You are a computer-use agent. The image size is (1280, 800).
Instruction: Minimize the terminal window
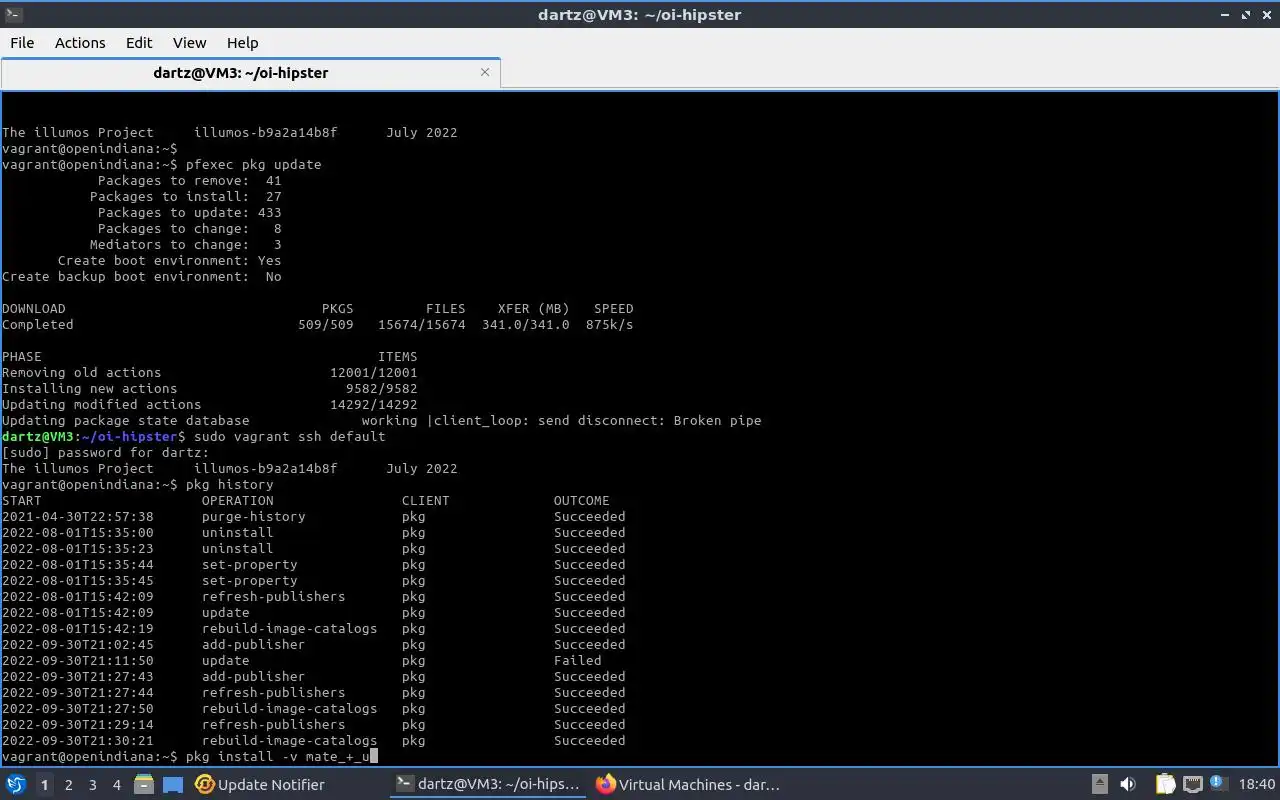[x=1225, y=15]
